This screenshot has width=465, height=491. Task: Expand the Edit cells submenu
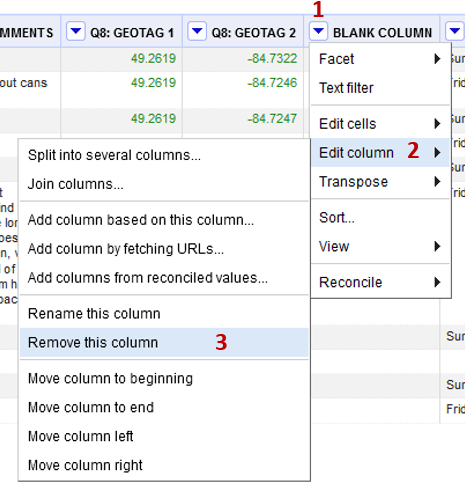coord(380,124)
